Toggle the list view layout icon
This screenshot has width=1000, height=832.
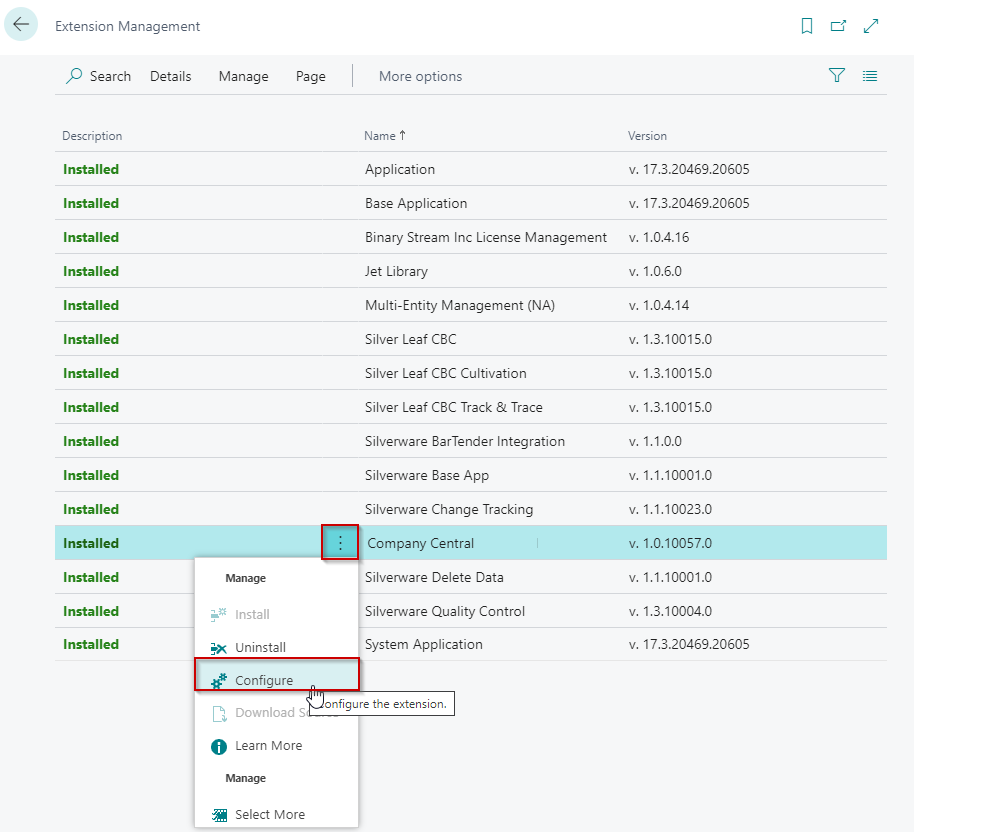point(870,76)
